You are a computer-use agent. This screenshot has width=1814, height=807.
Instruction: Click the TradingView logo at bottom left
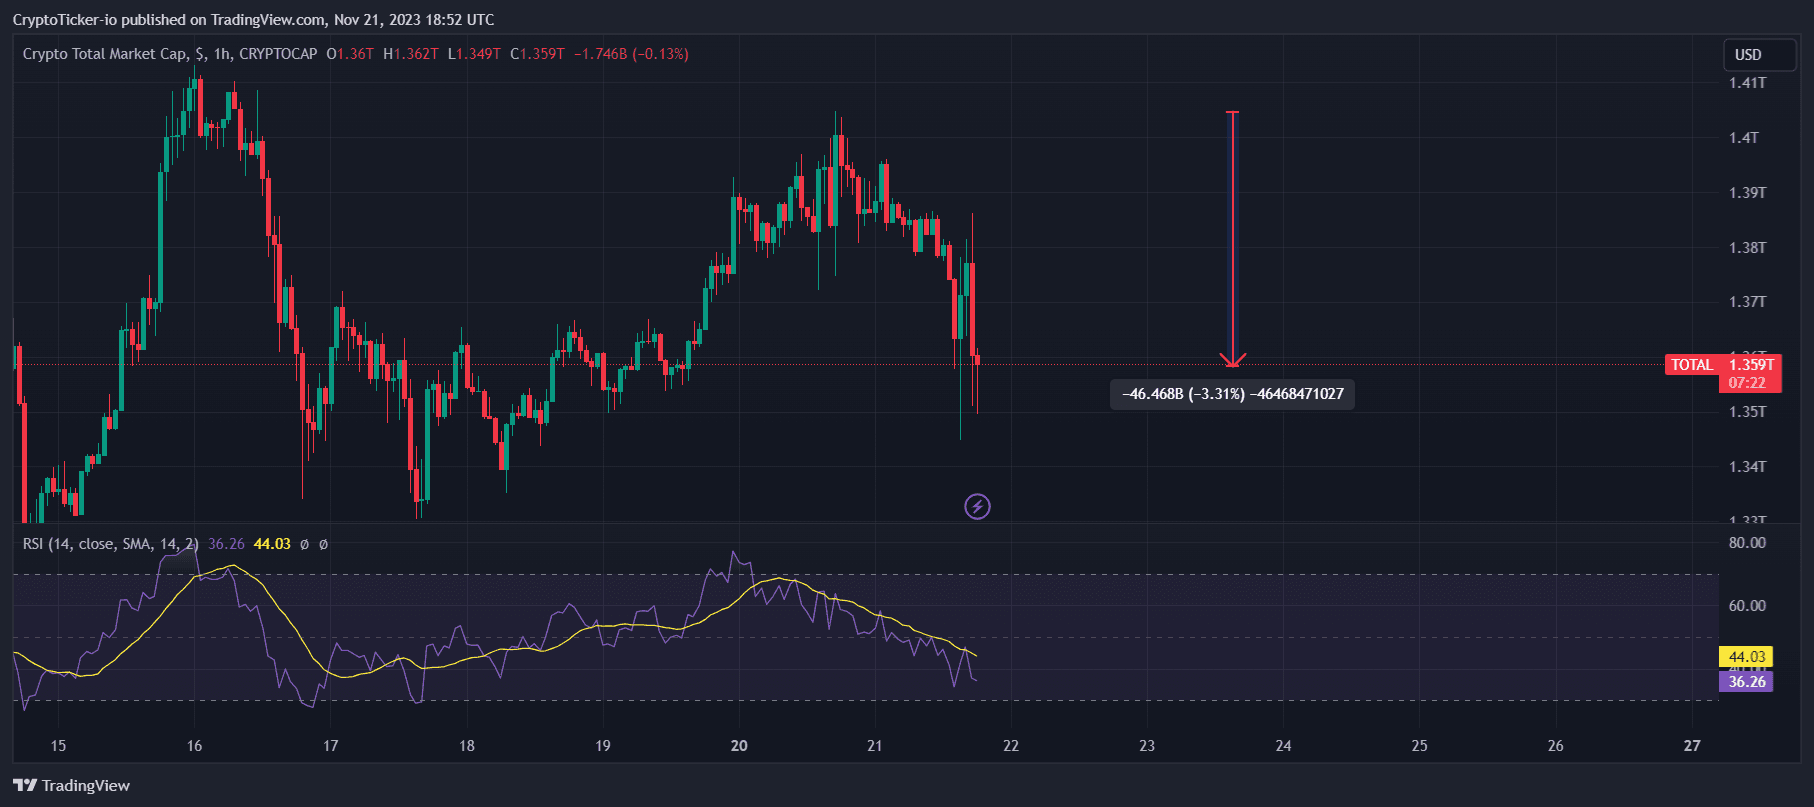72,785
